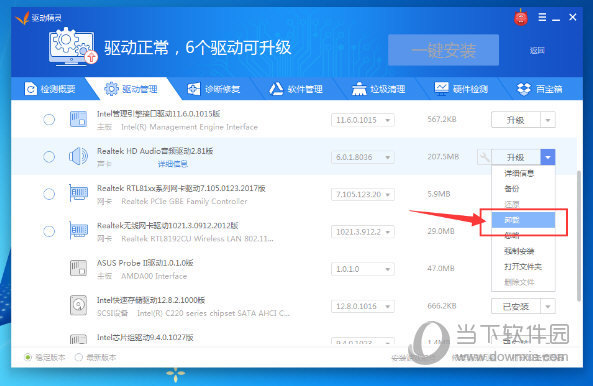Click Realtek PCIe GBE Family Controller text
Image resolution: width=593 pixels, height=386 pixels.
coord(184,202)
